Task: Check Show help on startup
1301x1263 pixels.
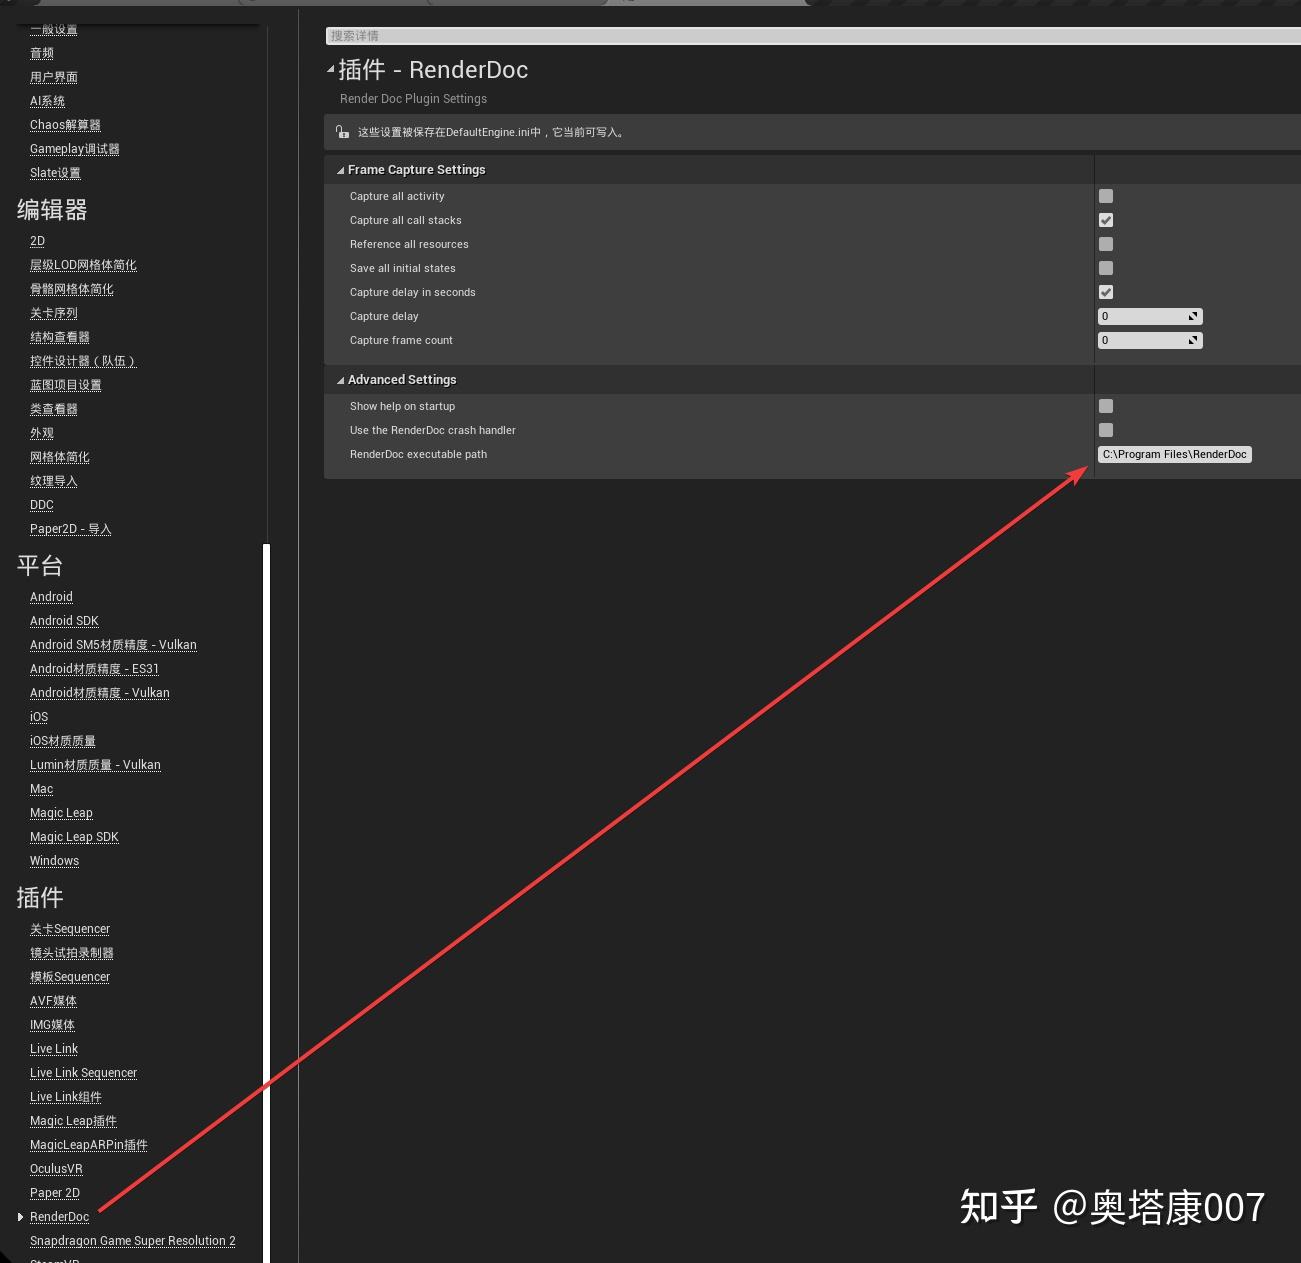Action: (1106, 406)
